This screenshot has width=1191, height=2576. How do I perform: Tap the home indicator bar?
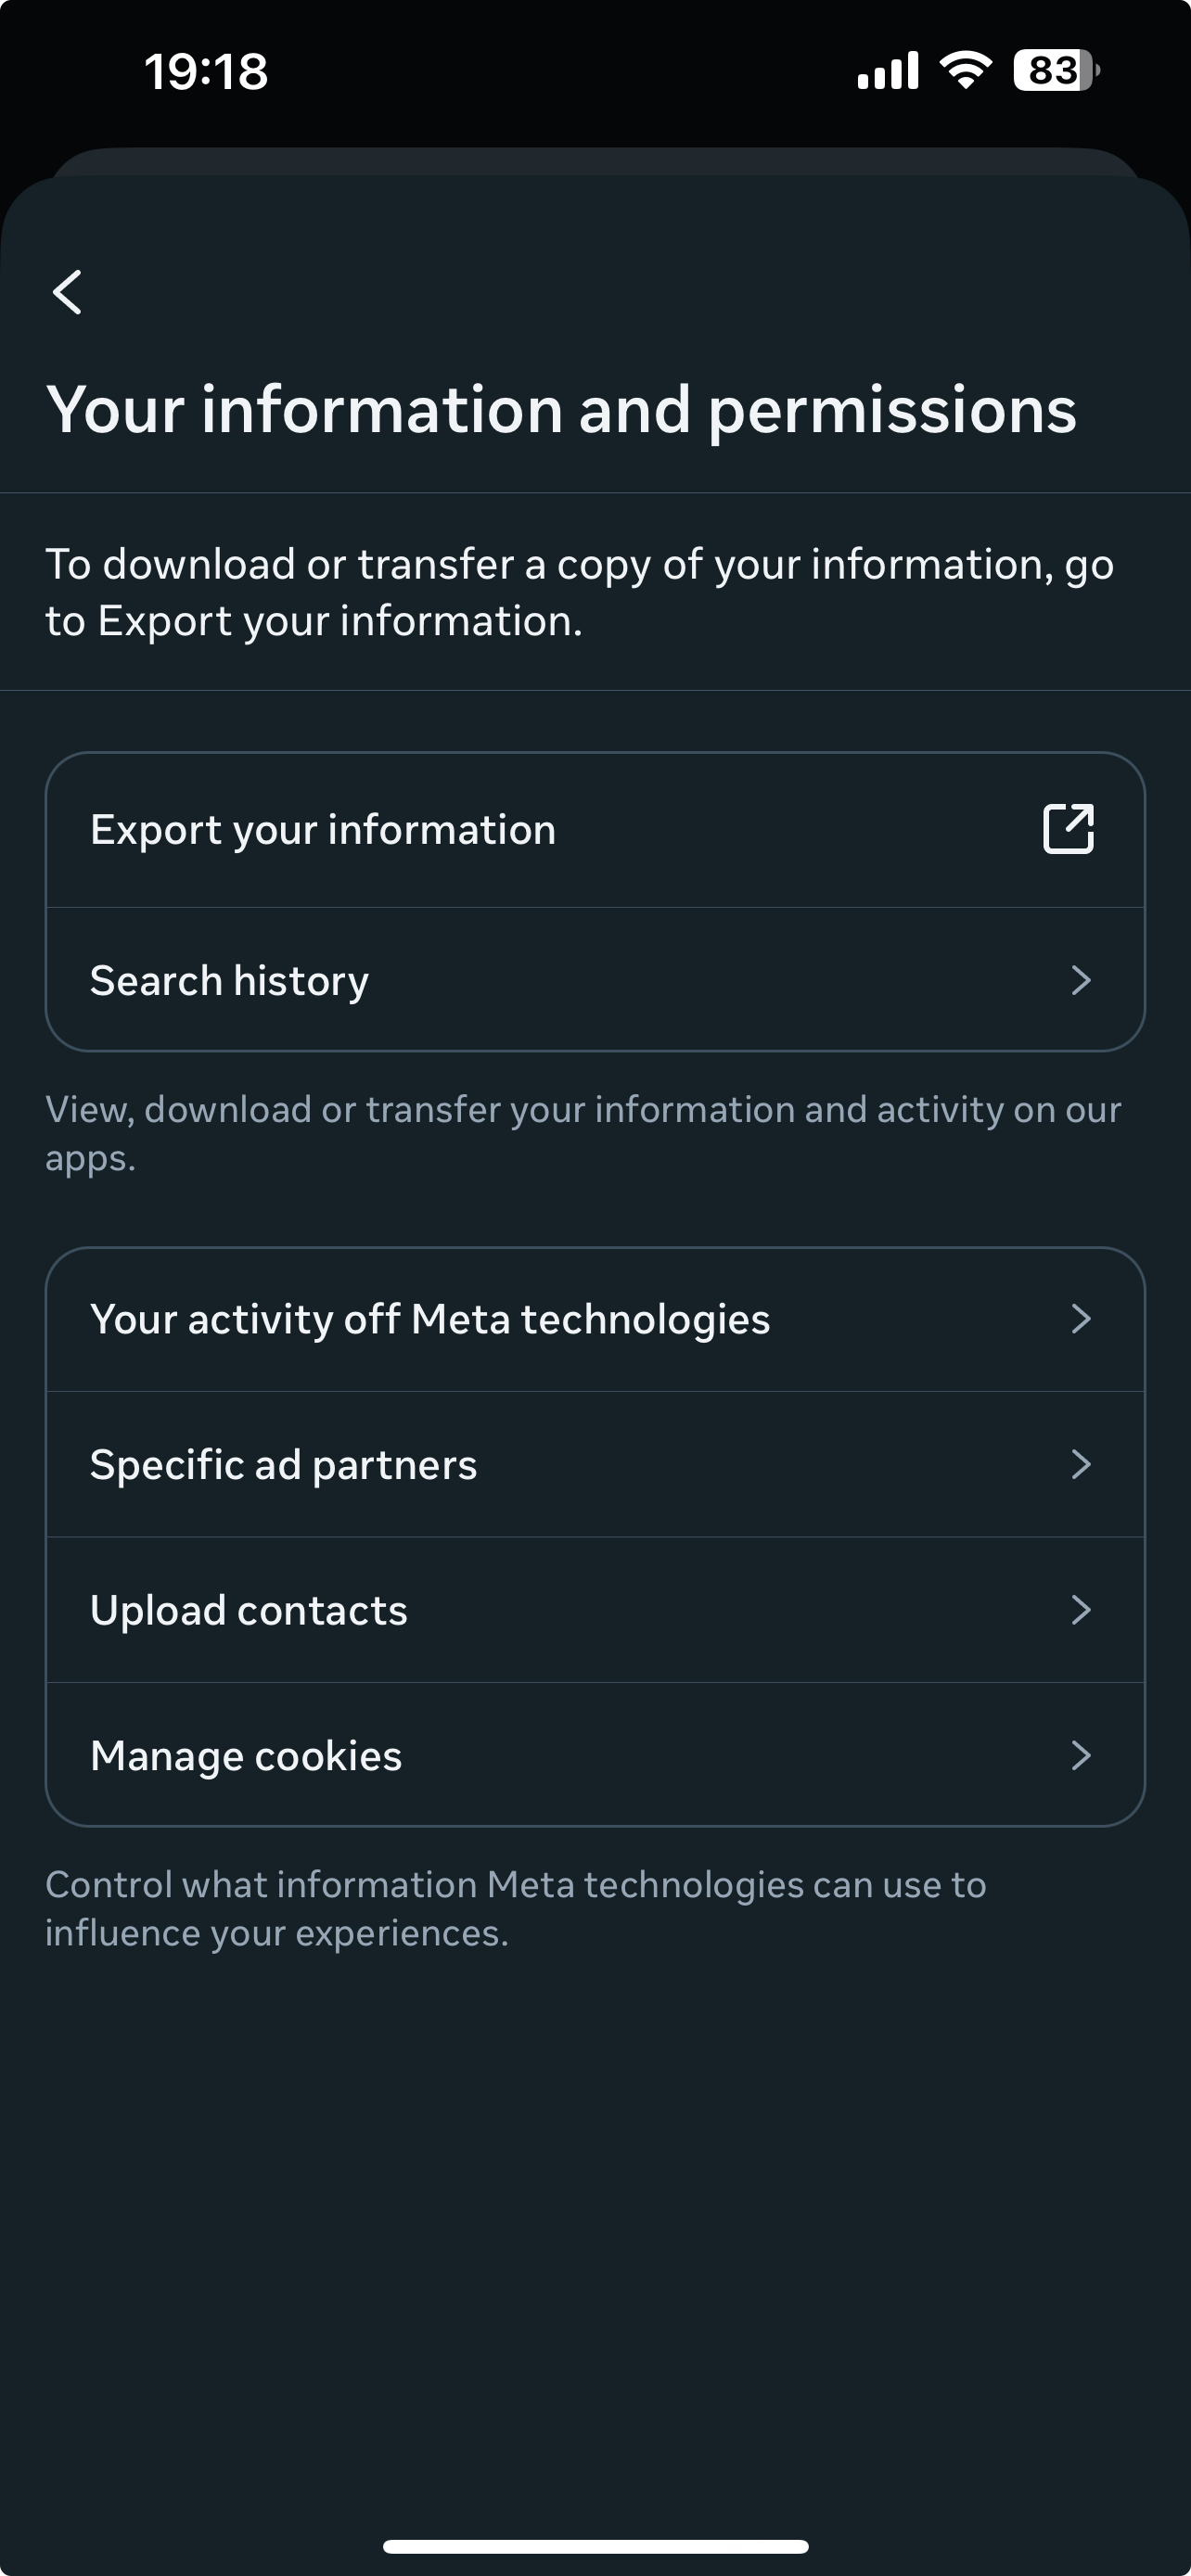[x=595, y=2546]
